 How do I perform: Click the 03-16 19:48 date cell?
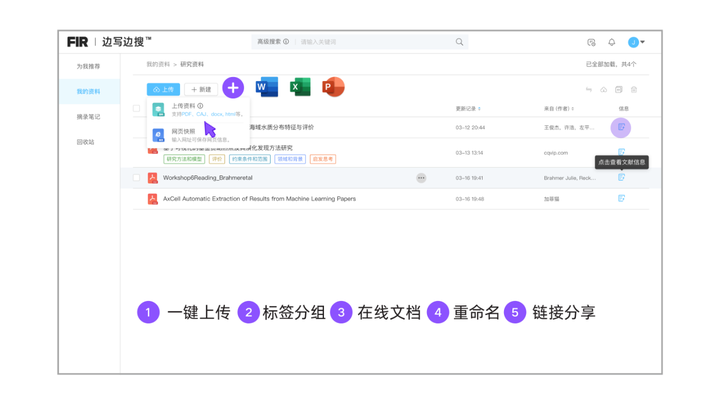tap(470, 199)
